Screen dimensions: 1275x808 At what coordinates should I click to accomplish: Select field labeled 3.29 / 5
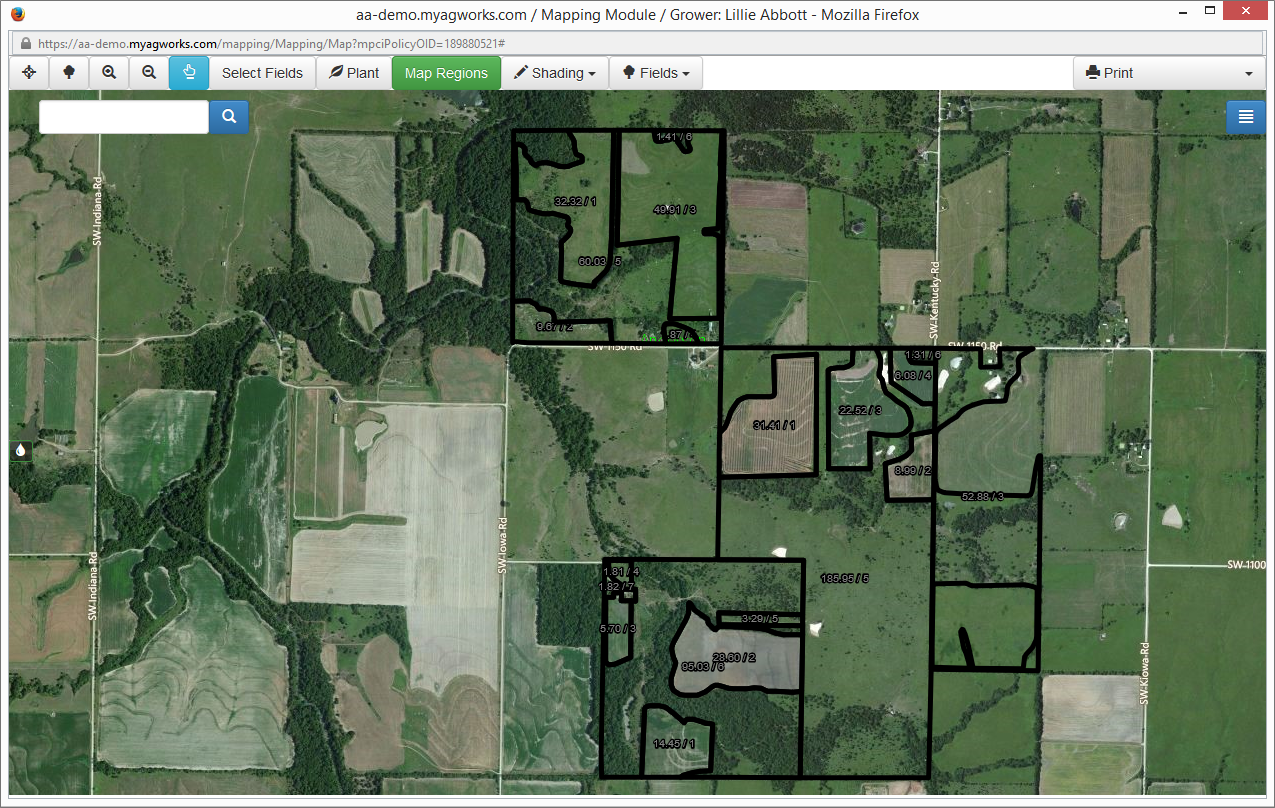click(x=760, y=620)
